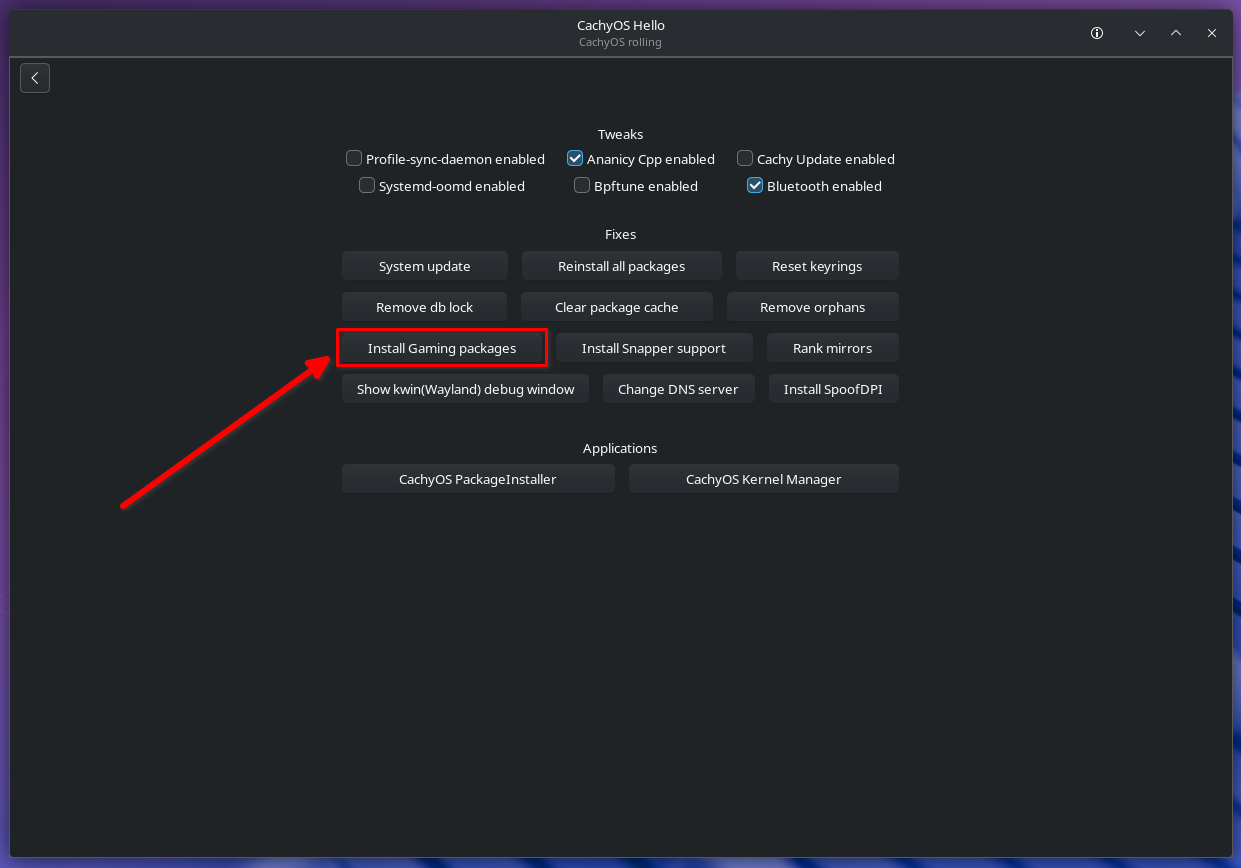Run a System update
This screenshot has width=1241, height=868.
(424, 266)
